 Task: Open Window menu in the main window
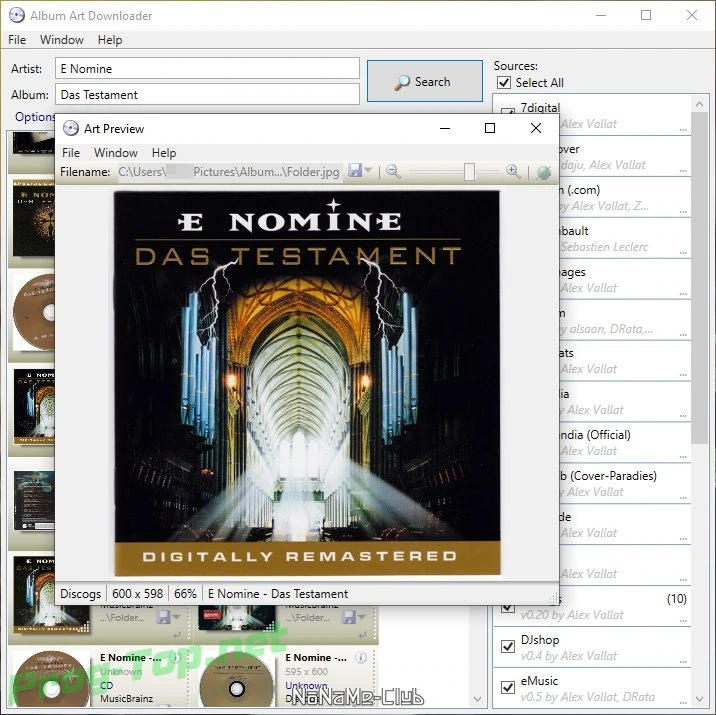tap(62, 40)
